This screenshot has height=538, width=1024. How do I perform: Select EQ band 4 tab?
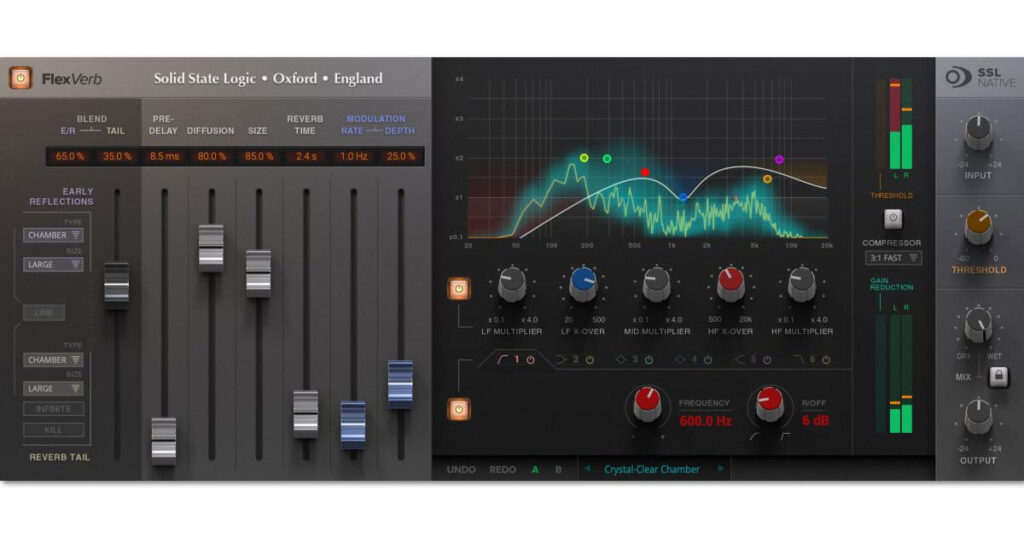[x=693, y=360]
